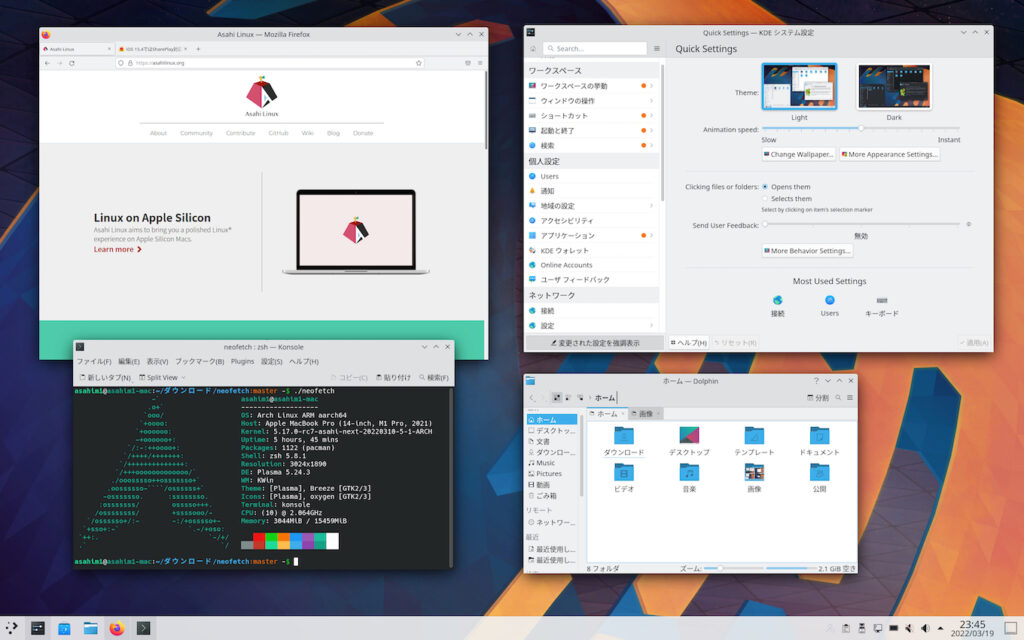The image size is (1024, 640).
Task: Launch Firefox from the taskbar
Action: click(x=118, y=629)
